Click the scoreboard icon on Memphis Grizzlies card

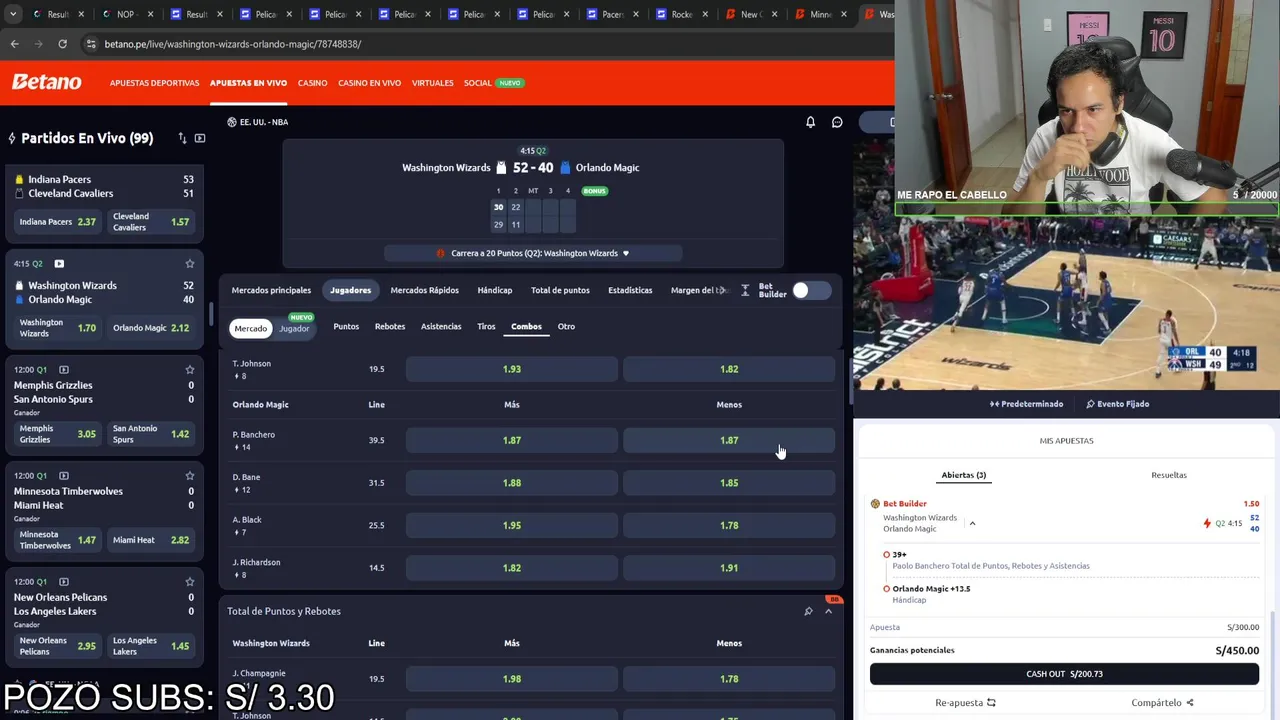pos(64,370)
